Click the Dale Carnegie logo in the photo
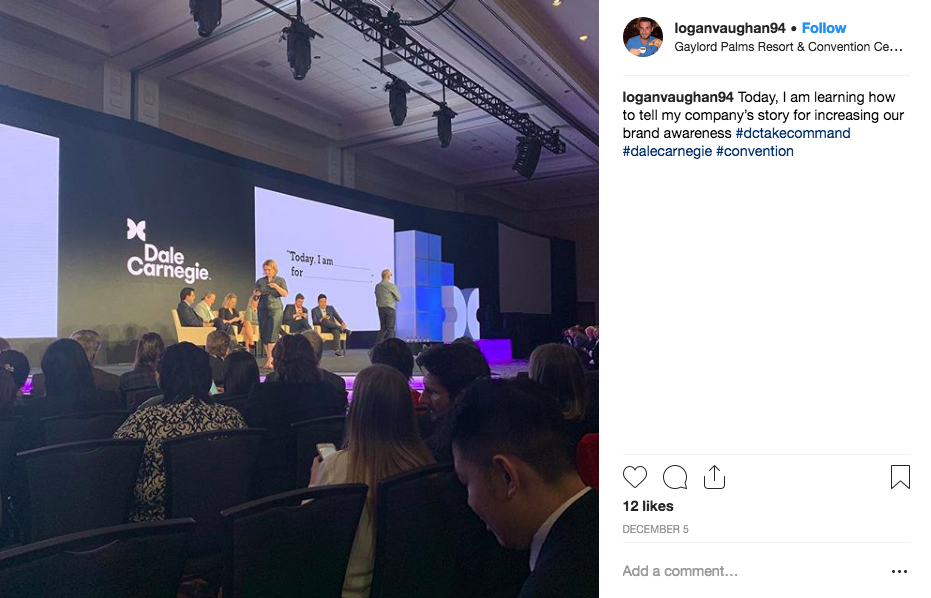 167,250
